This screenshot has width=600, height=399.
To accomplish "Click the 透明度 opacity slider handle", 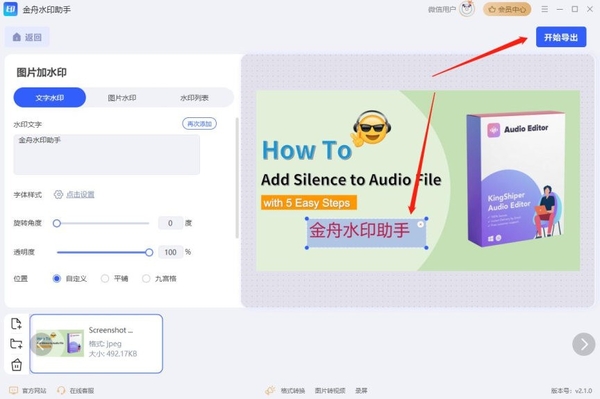I will (149, 252).
